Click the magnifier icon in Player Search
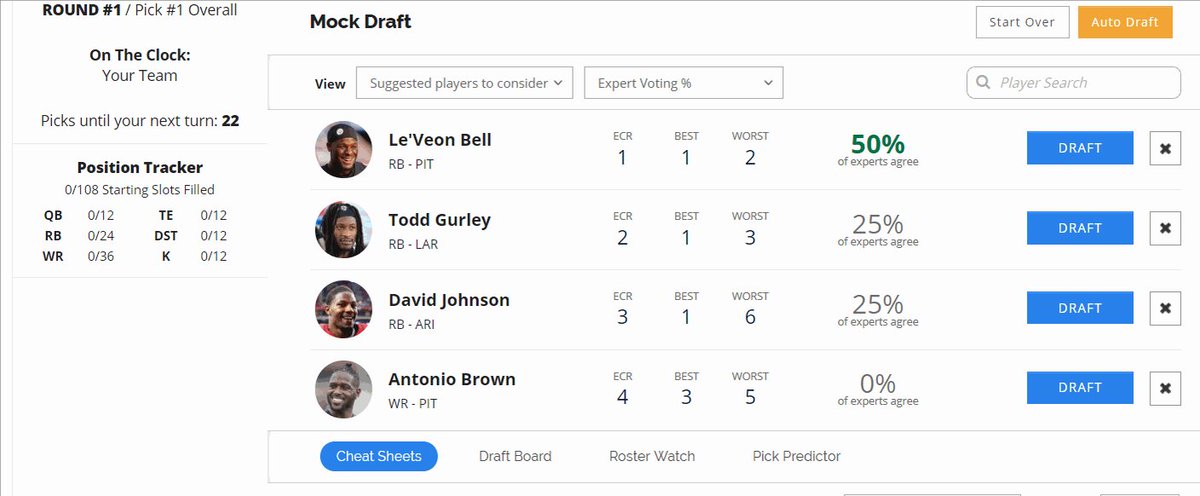The image size is (1200, 496). (x=983, y=83)
